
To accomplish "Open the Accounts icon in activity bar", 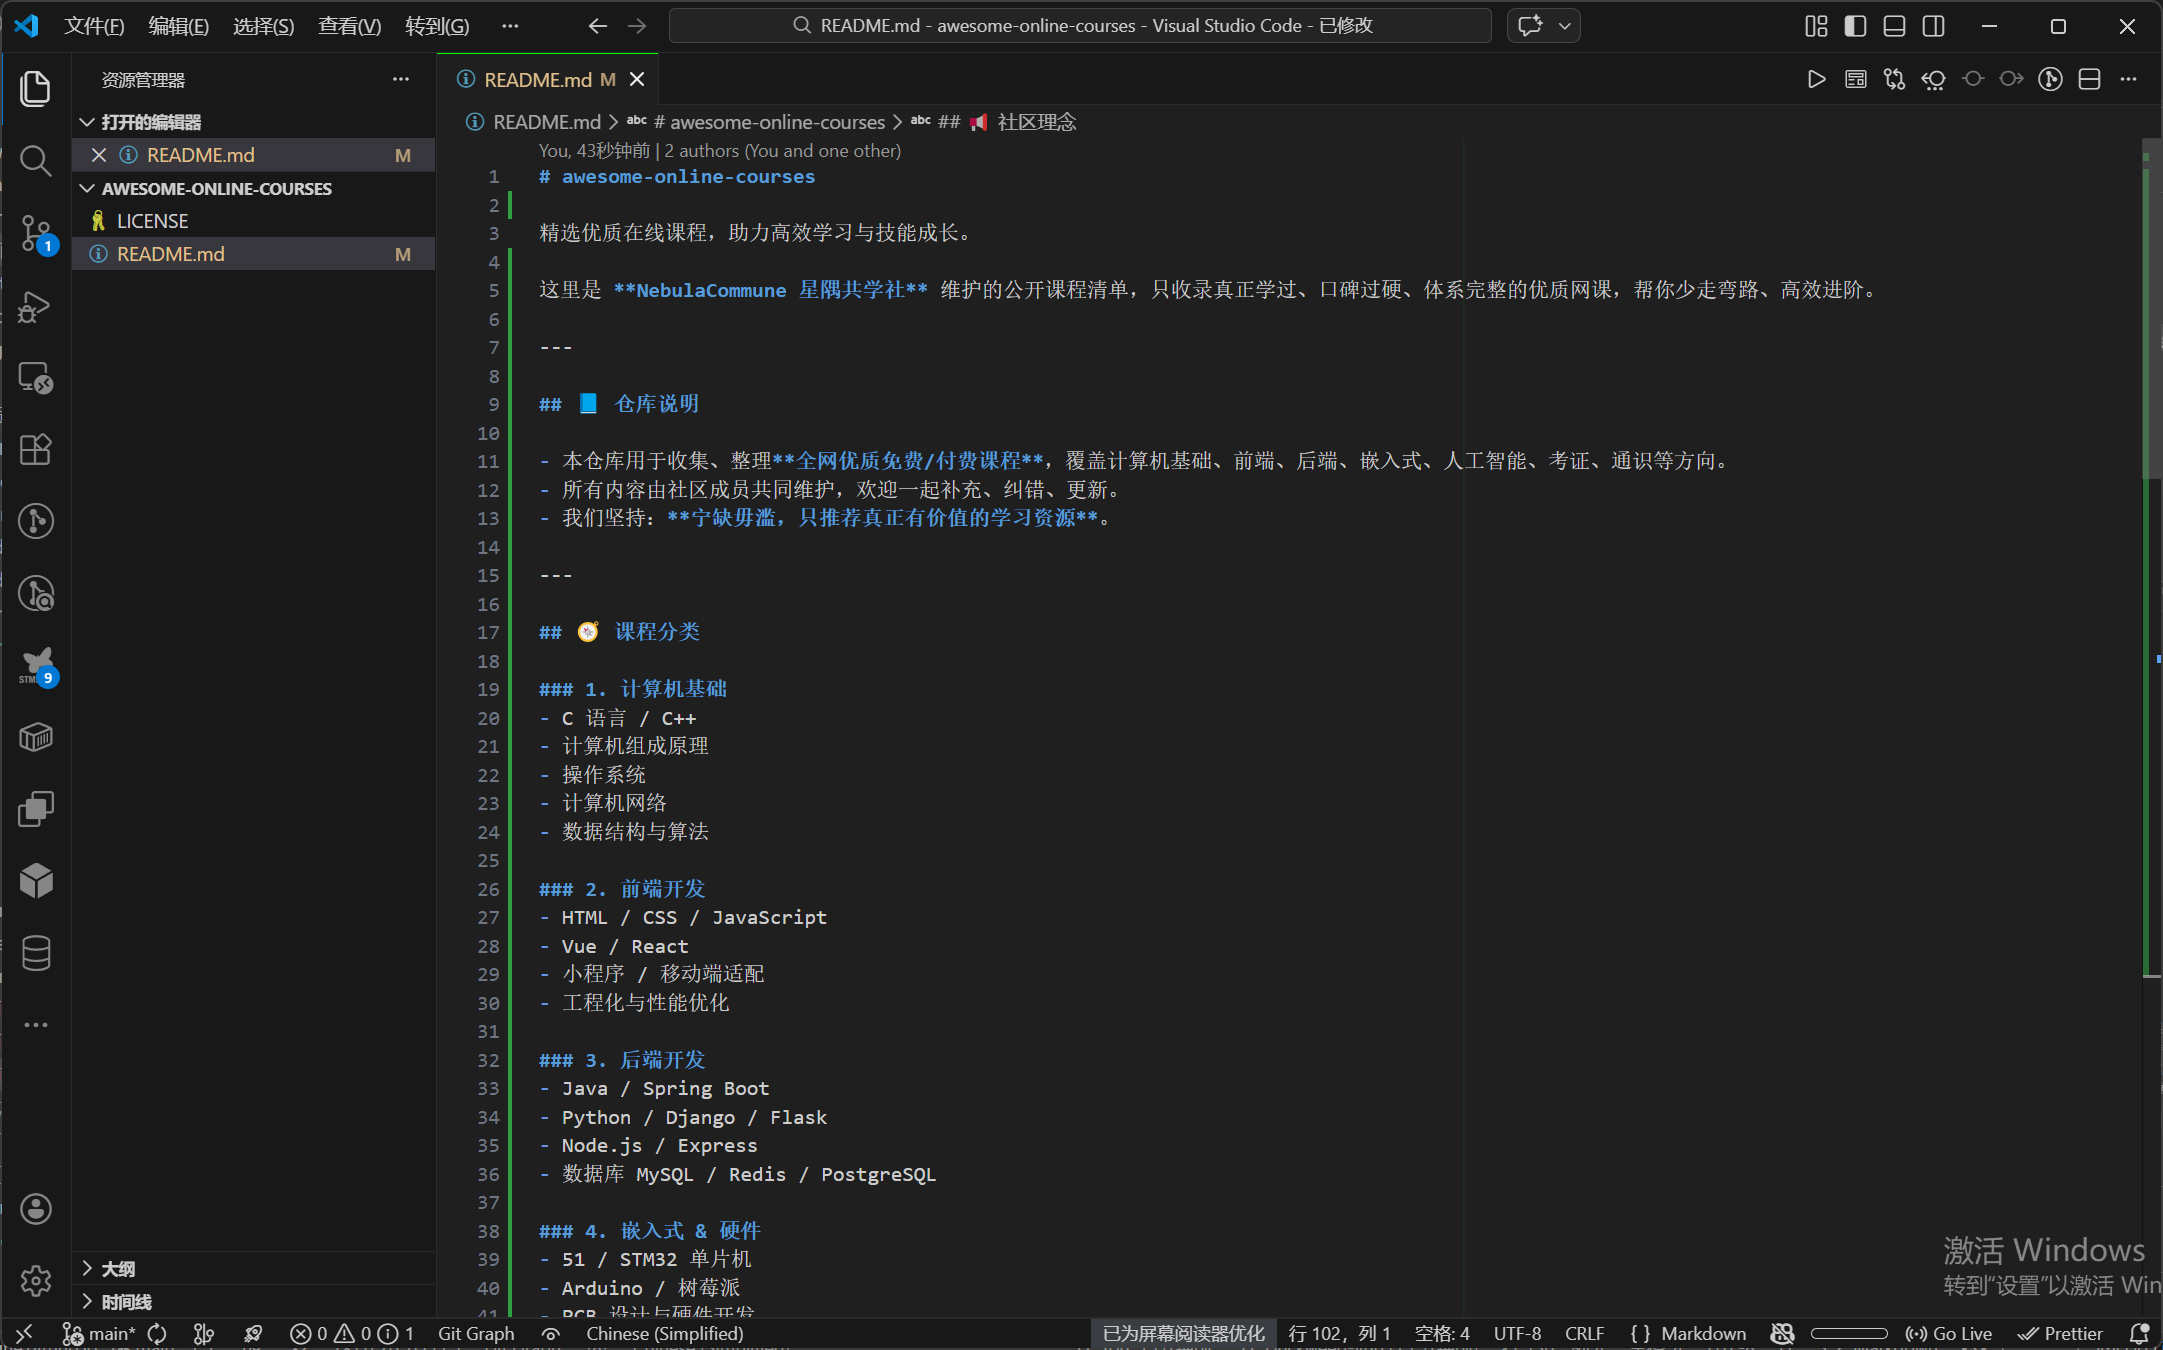I will click(x=36, y=1209).
